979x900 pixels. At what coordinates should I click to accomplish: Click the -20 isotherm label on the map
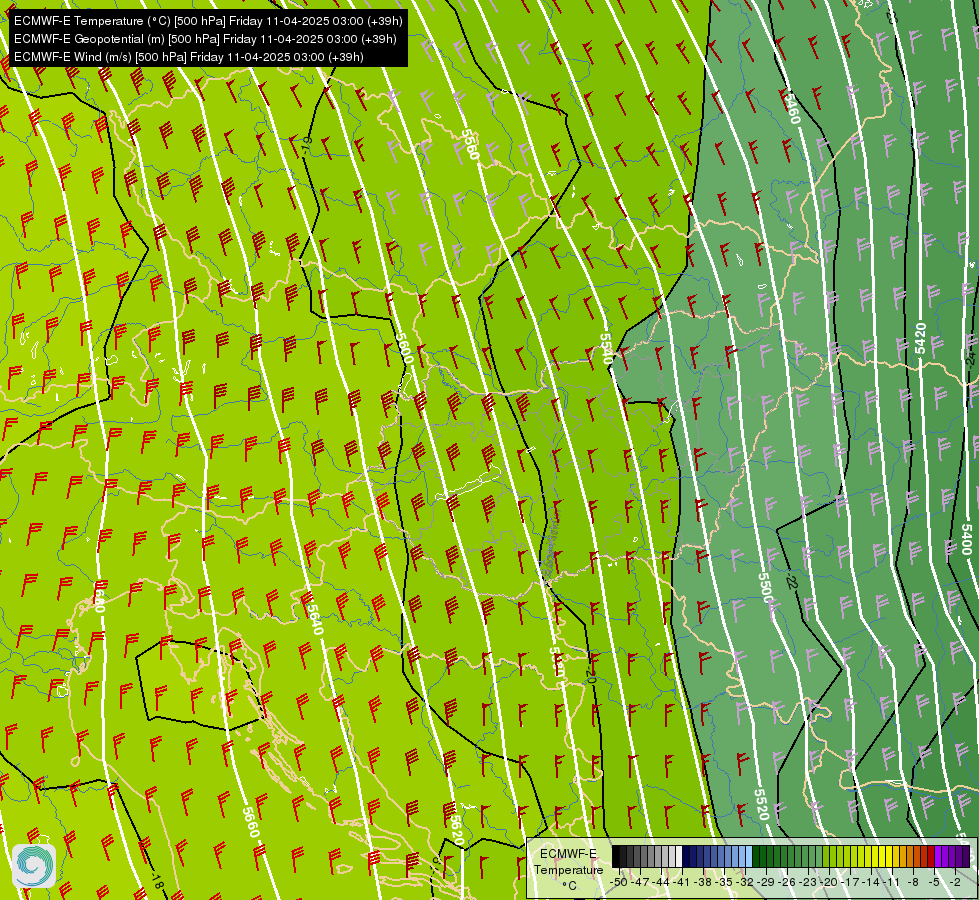click(x=591, y=676)
